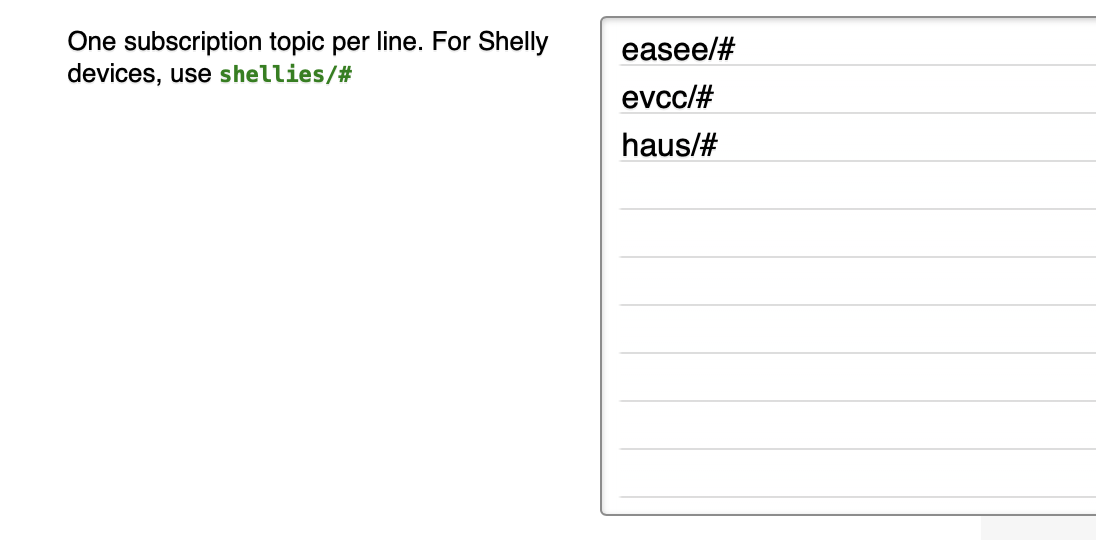Click the "#" wildcard after "evcc/"
The image size is (1096, 540).
(x=704, y=98)
